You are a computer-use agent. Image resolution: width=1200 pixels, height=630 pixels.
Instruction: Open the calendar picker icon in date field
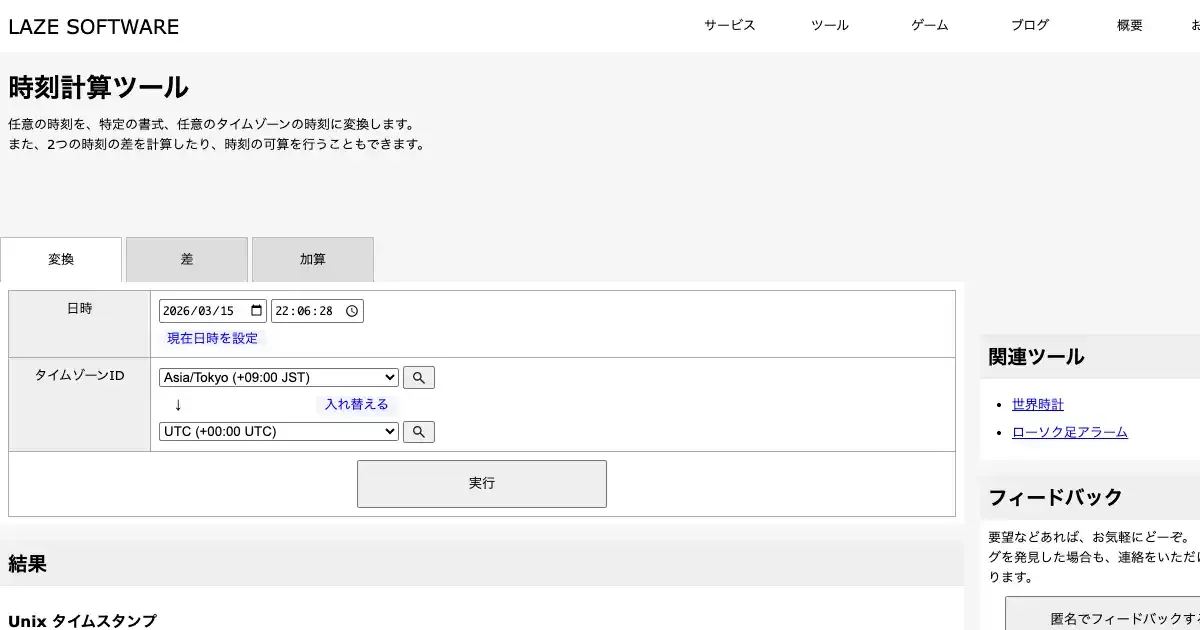pos(256,311)
